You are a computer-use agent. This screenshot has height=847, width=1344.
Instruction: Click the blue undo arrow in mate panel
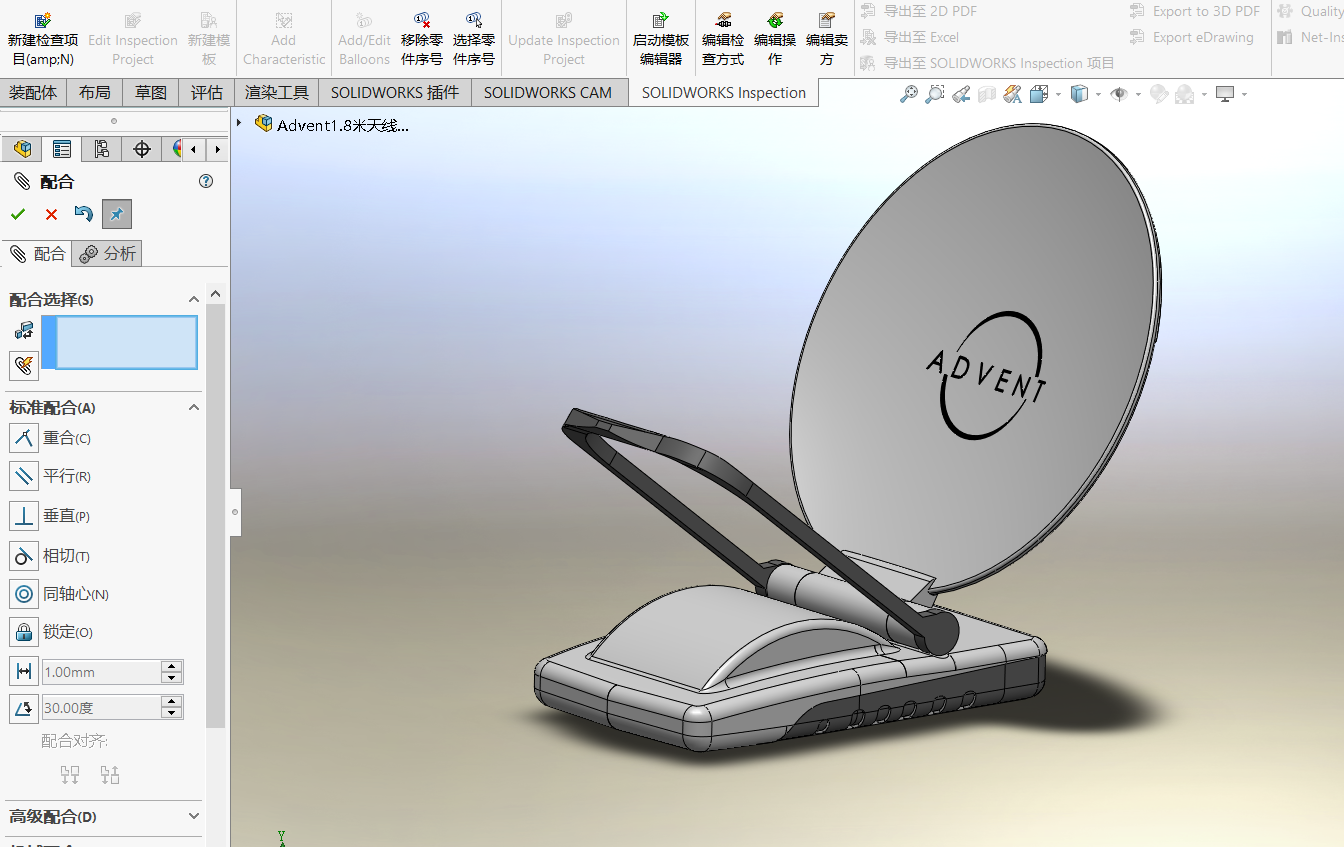(x=84, y=214)
